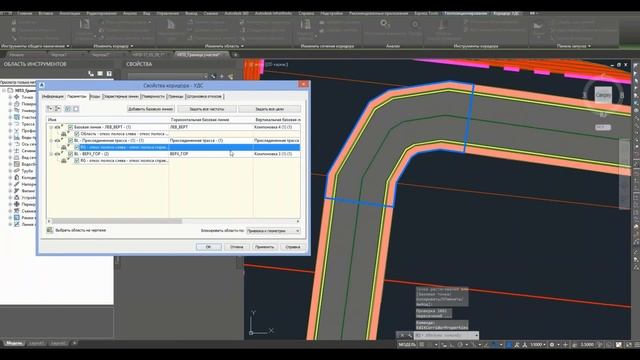Click the checked-box select-all icon in dialog toolbar

(68, 109)
